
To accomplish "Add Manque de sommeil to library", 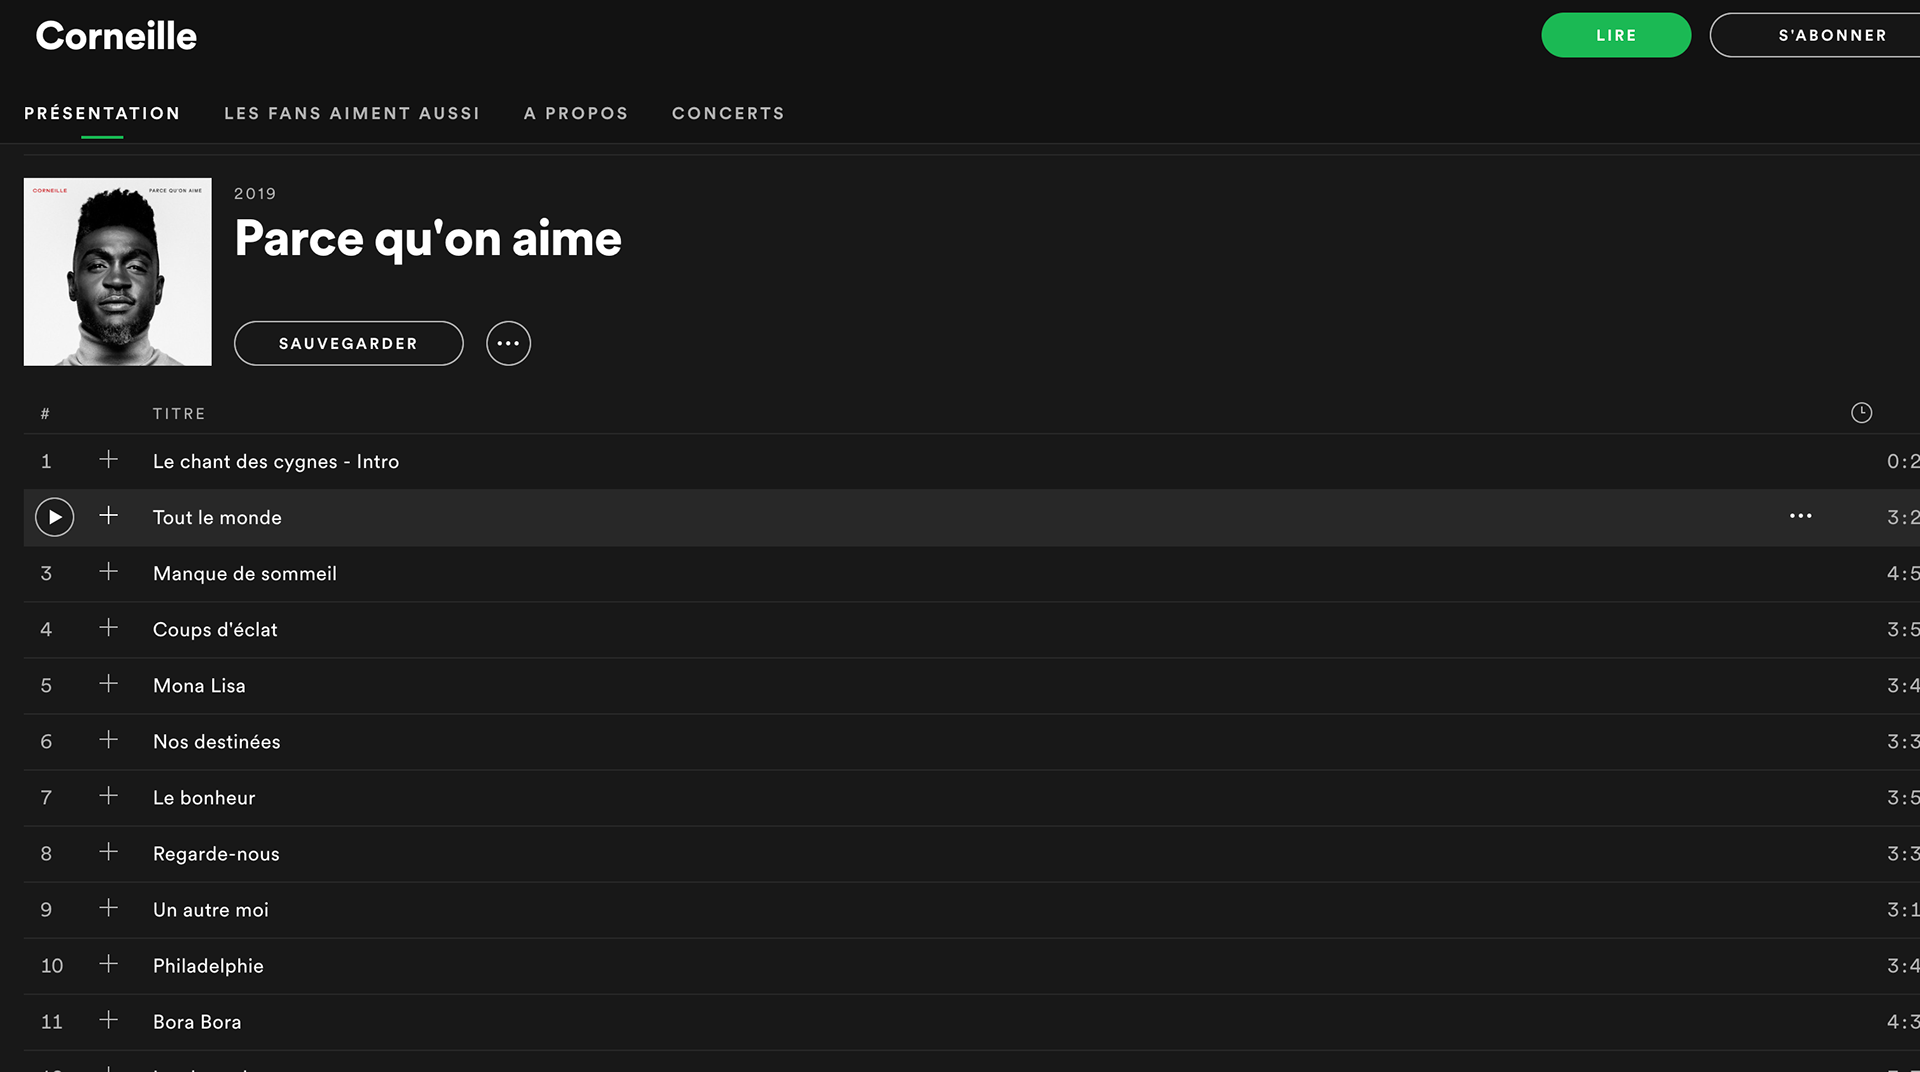I will click(x=109, y=572).
